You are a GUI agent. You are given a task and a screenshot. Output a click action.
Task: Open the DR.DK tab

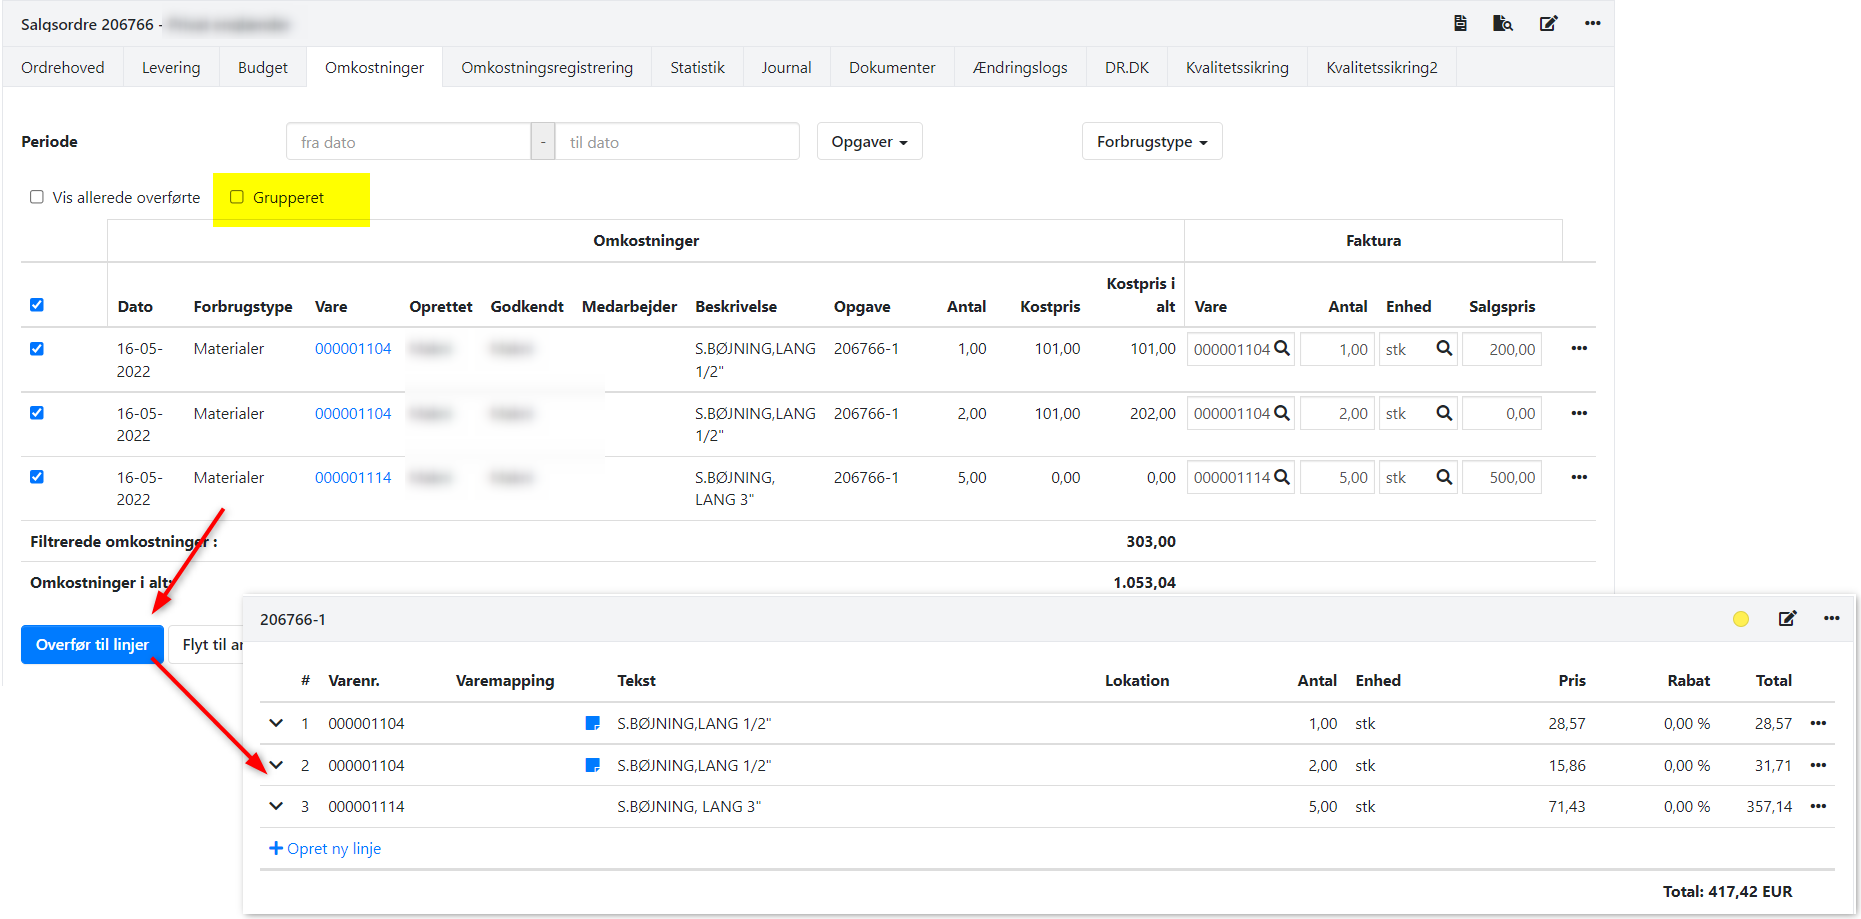coord(1127,68)
